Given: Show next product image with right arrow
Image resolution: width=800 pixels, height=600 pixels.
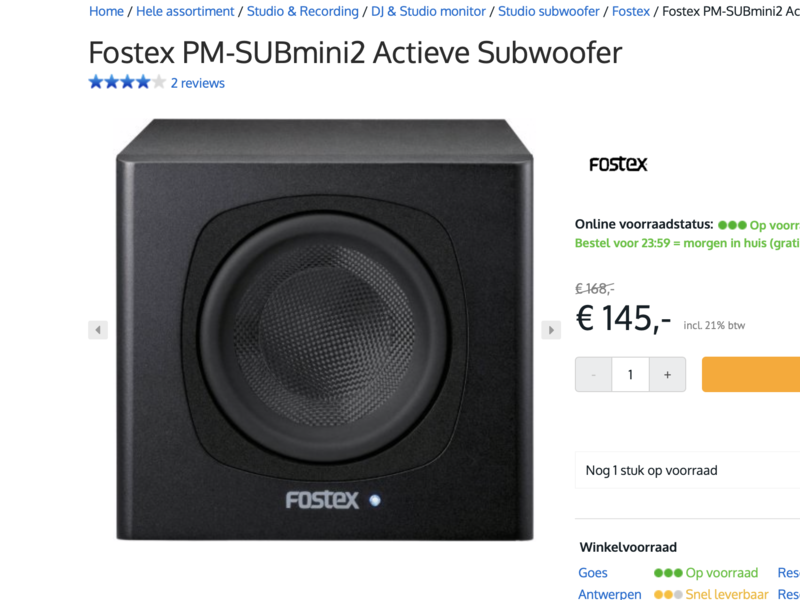Looking at the screenshot, I should 551,330.
